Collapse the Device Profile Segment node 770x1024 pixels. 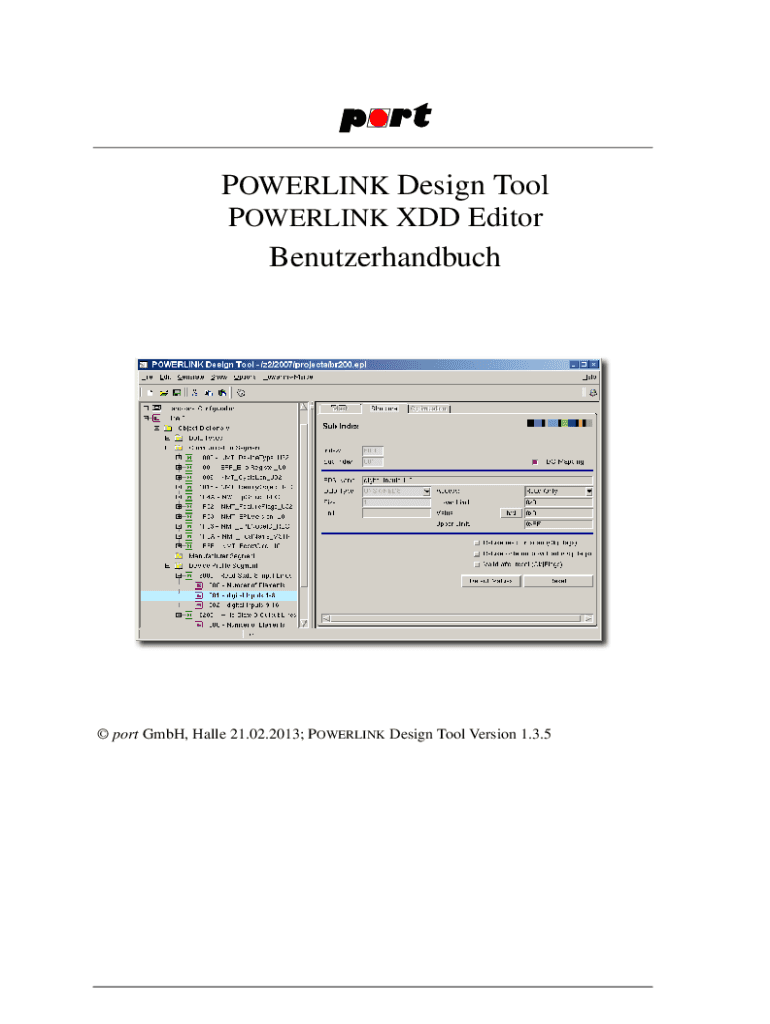[167, 565]
